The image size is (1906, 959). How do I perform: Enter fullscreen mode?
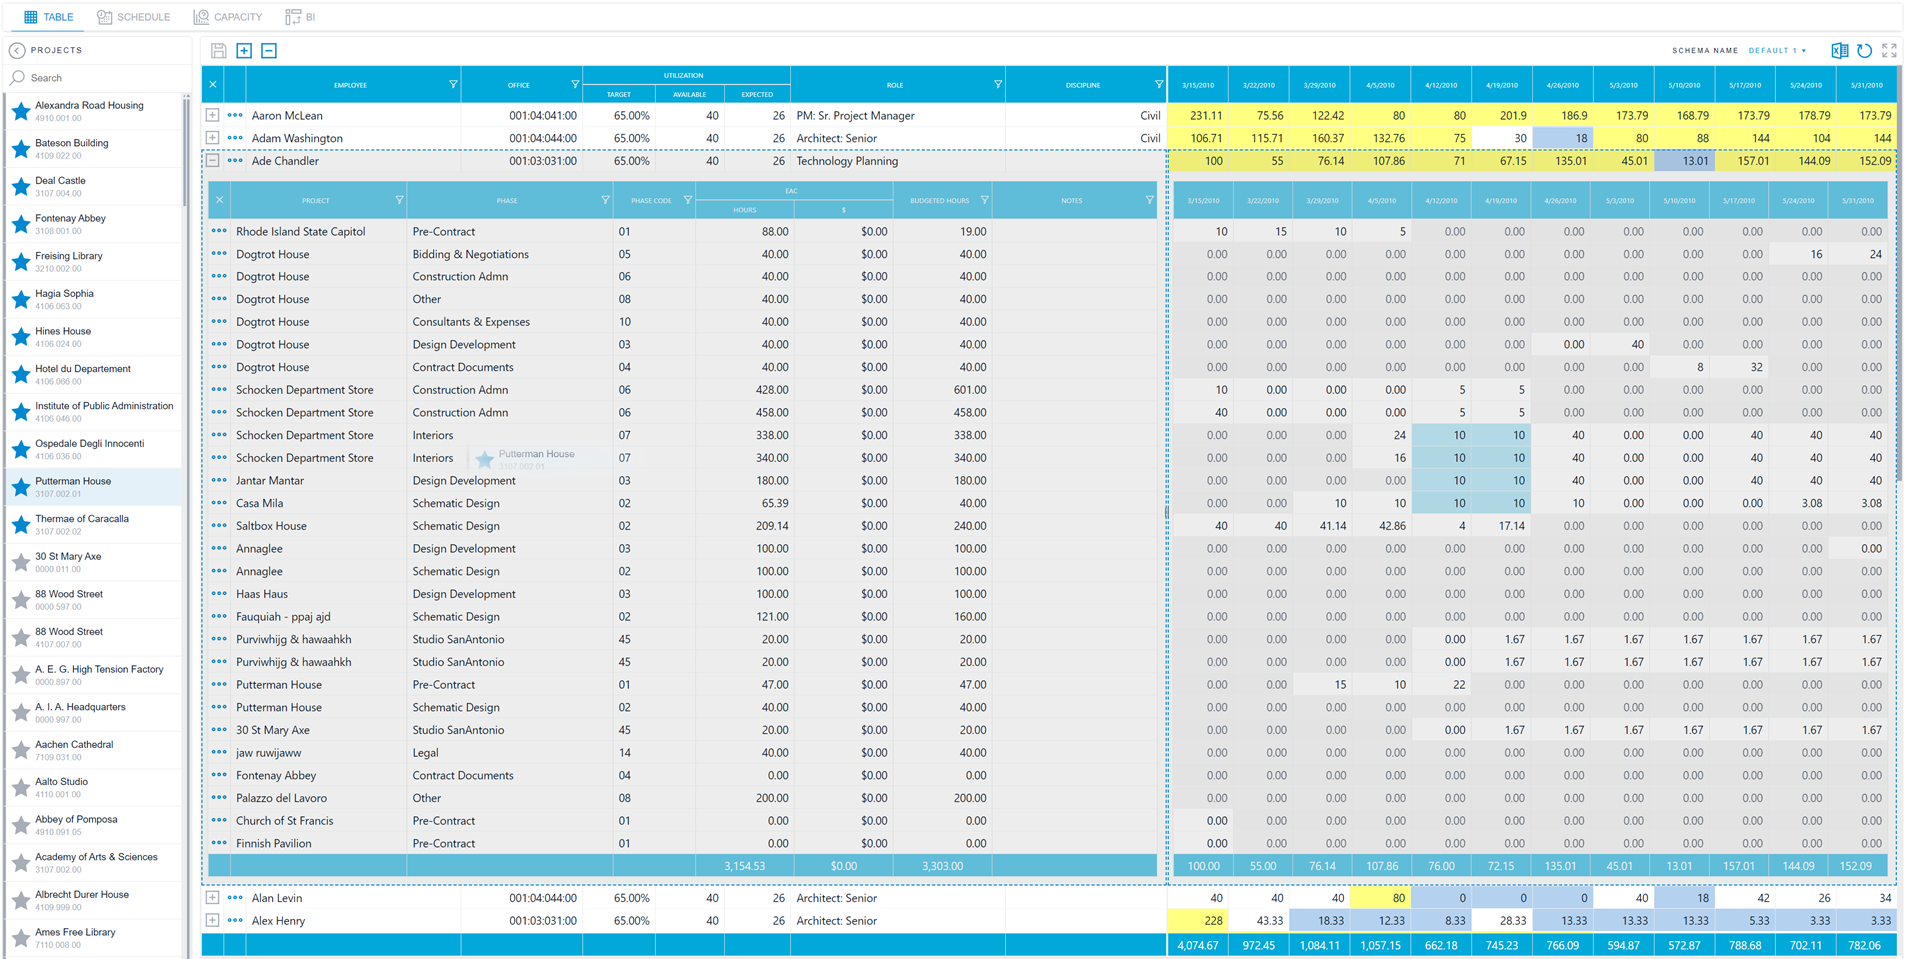coord(1890,50)
